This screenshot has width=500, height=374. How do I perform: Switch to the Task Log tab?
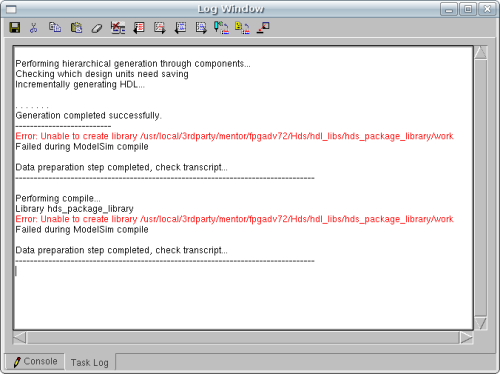(90, 362)
